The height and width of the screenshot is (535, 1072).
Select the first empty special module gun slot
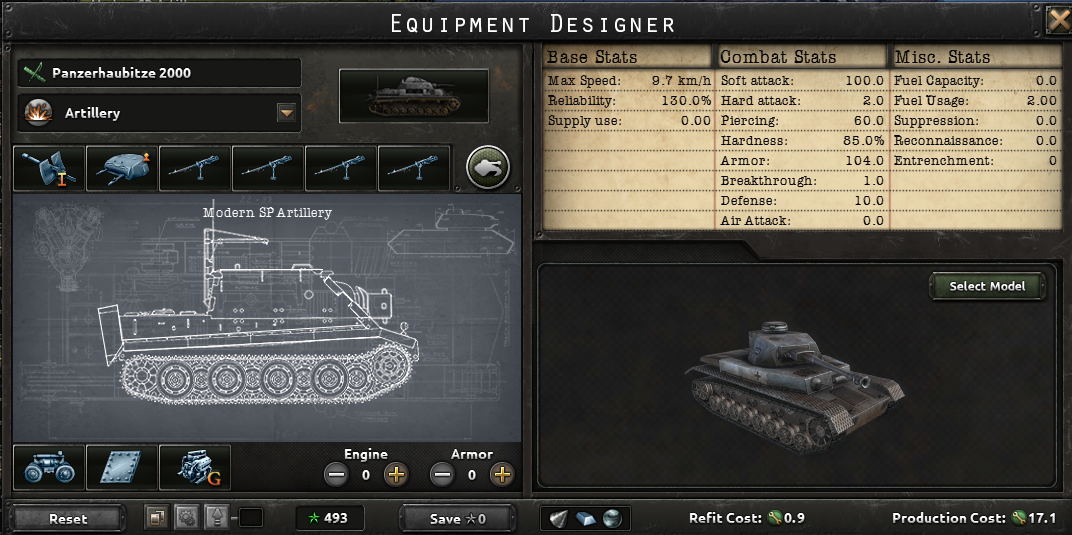[x=195, y=168]
